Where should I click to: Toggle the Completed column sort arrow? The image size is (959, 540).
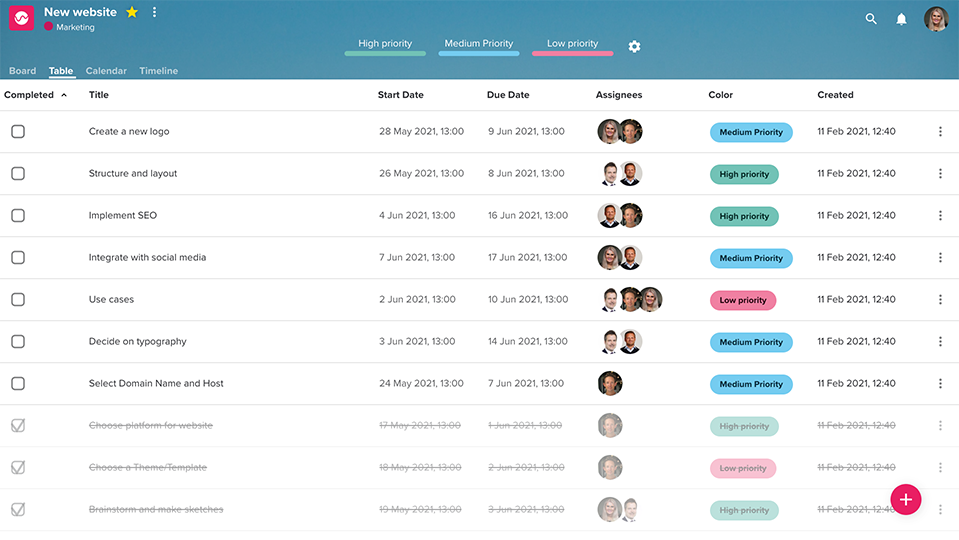coord(64,95)
